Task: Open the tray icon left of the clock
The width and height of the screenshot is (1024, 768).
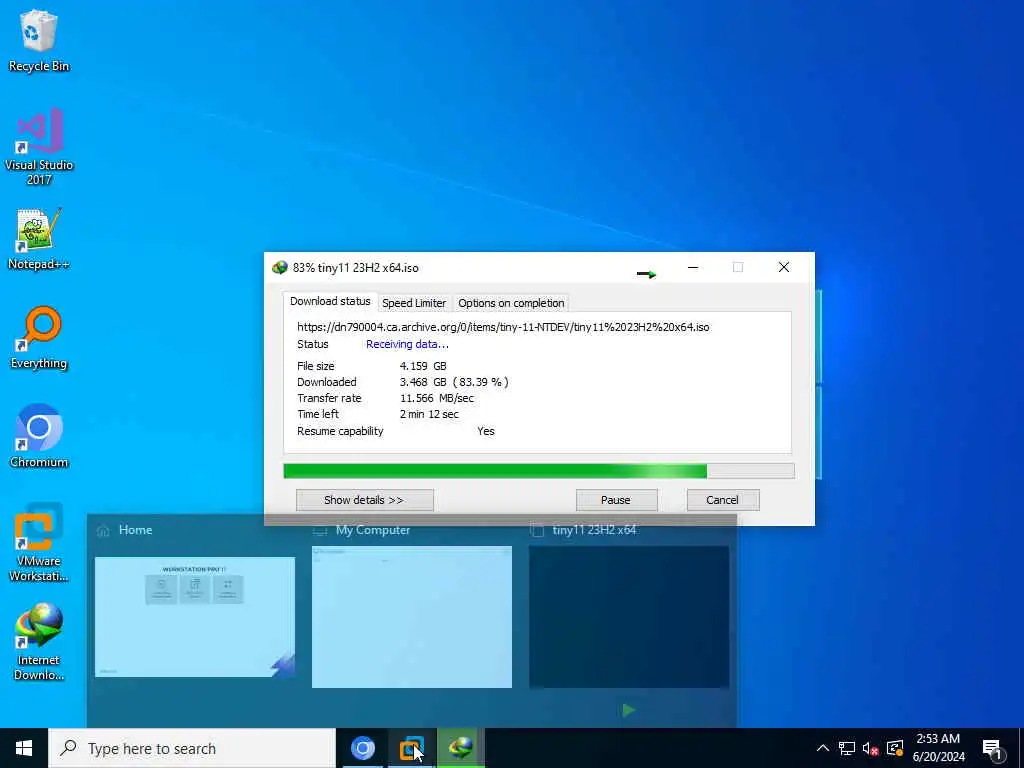Action: click(895, 748)
